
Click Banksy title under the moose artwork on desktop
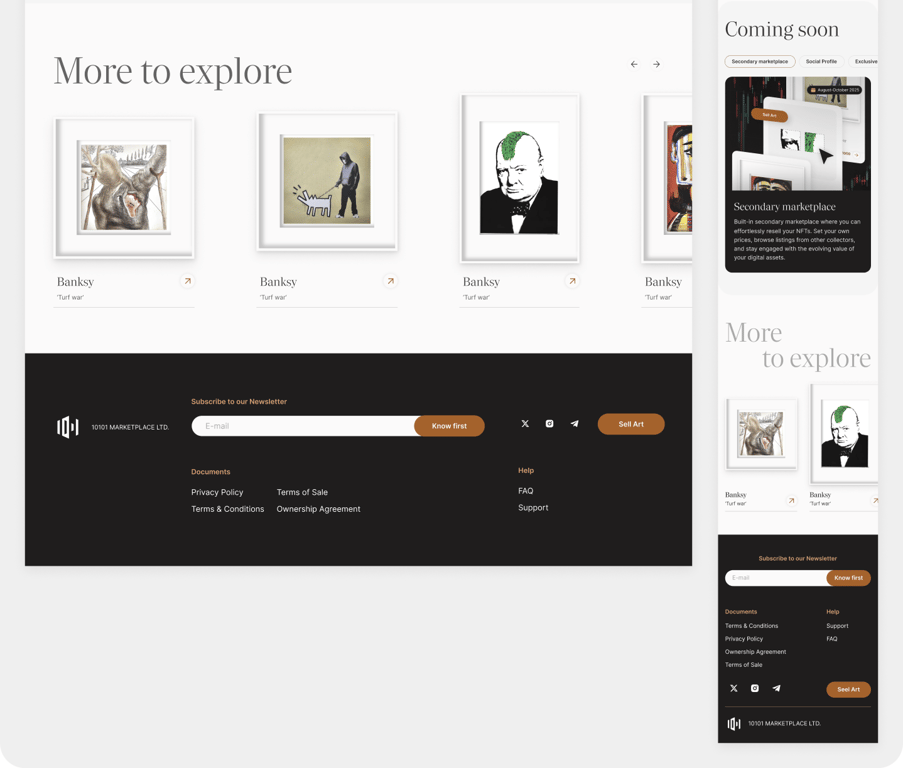click(75, 282)
